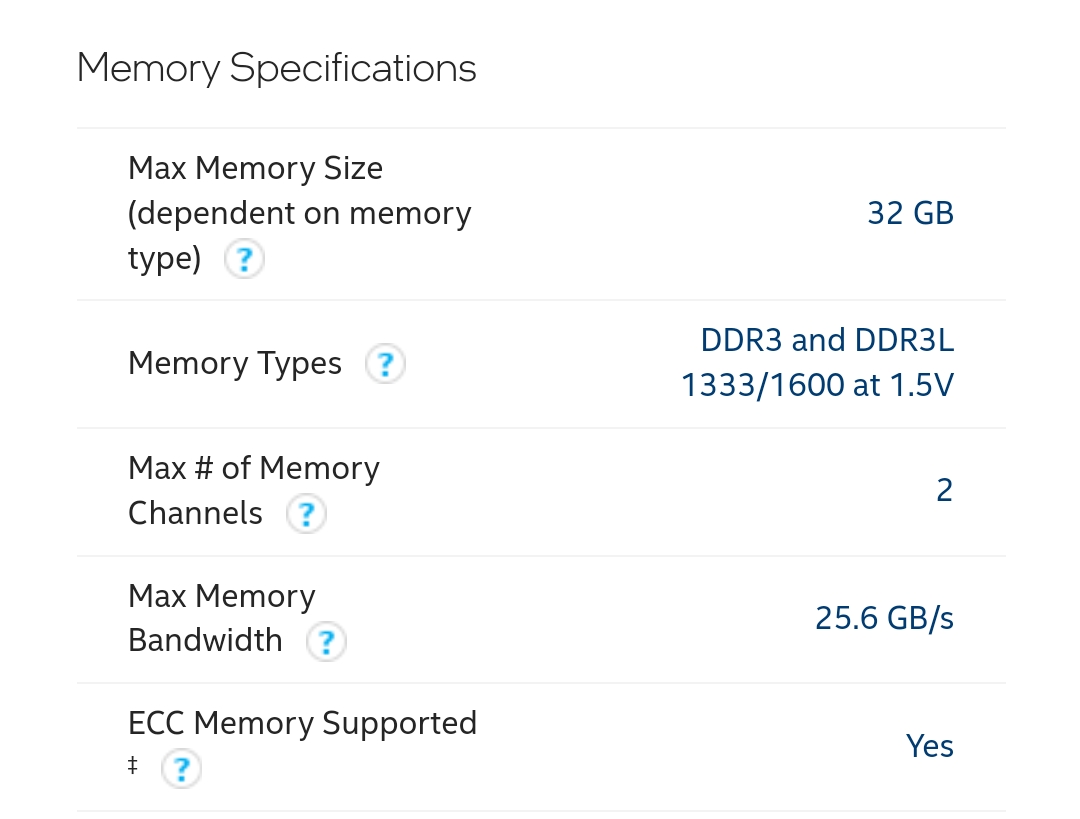Click the 25.6 GB/s bandwidth value
Image resolution: width=1080 pixels, height=819 pixels.
coord(884,619)
